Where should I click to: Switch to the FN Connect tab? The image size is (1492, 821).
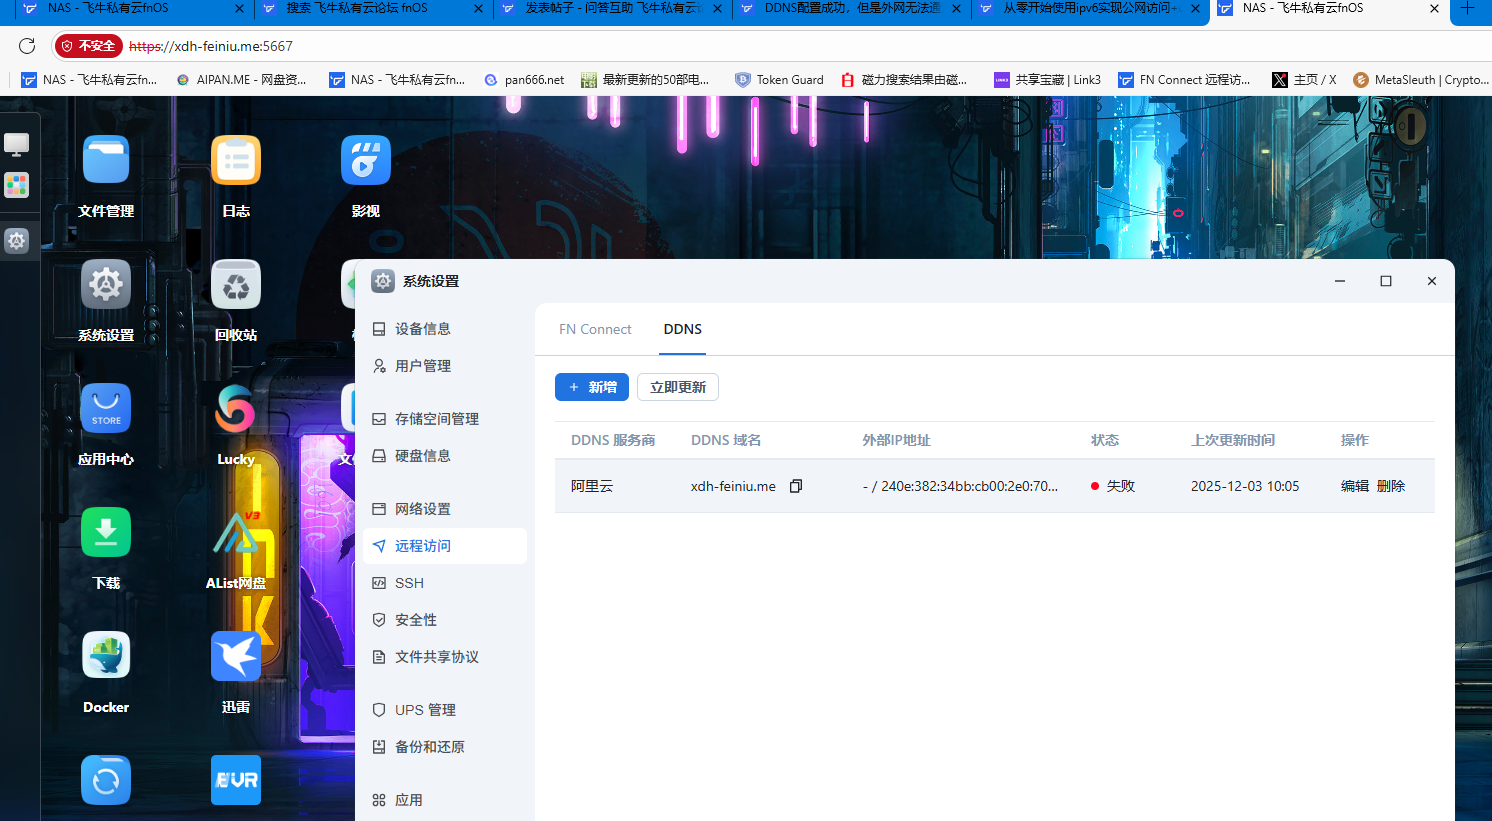[x=594, y=328]
